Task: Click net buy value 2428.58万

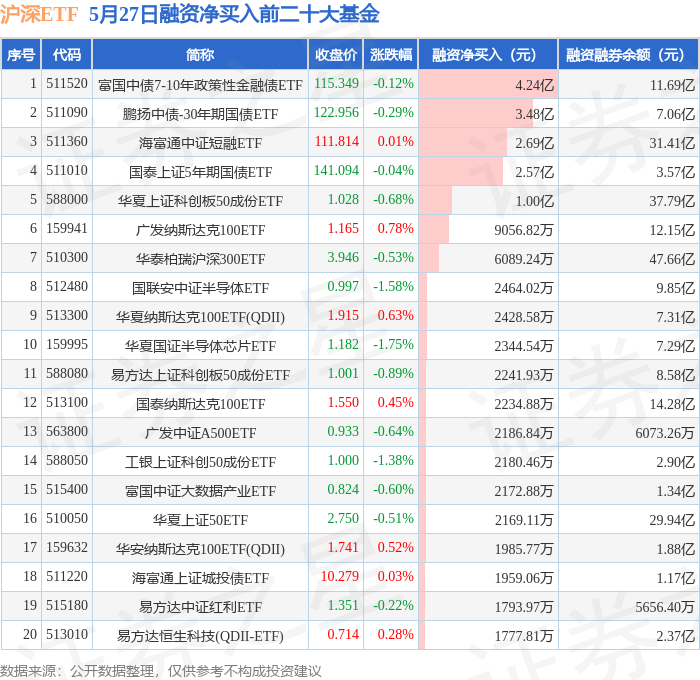Action: 523,317
